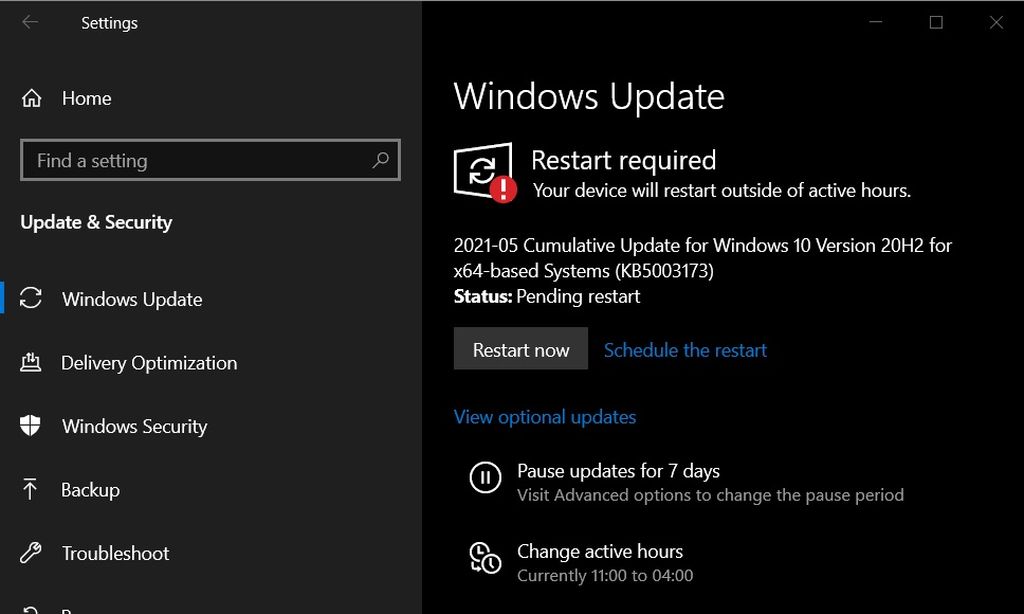The height and width of the screenshot is (614, 1024).
Task: Click the Restart now button
Action: [x=520, y=349]
